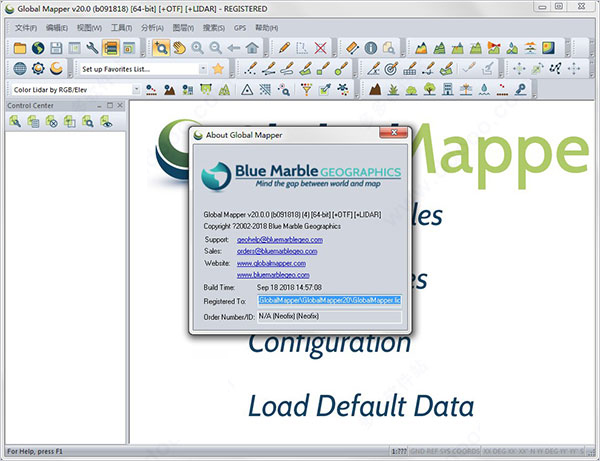Screen dimensions: 600x461
Task: Click the Lidar water drop classification icon
Action: coord(484,90)
